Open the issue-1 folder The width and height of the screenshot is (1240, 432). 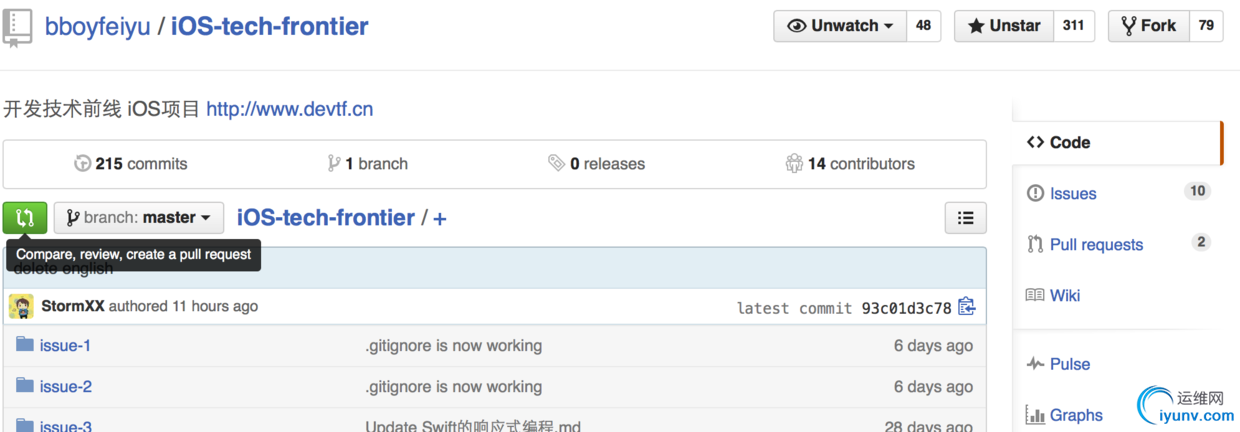[x=65, y=346]
